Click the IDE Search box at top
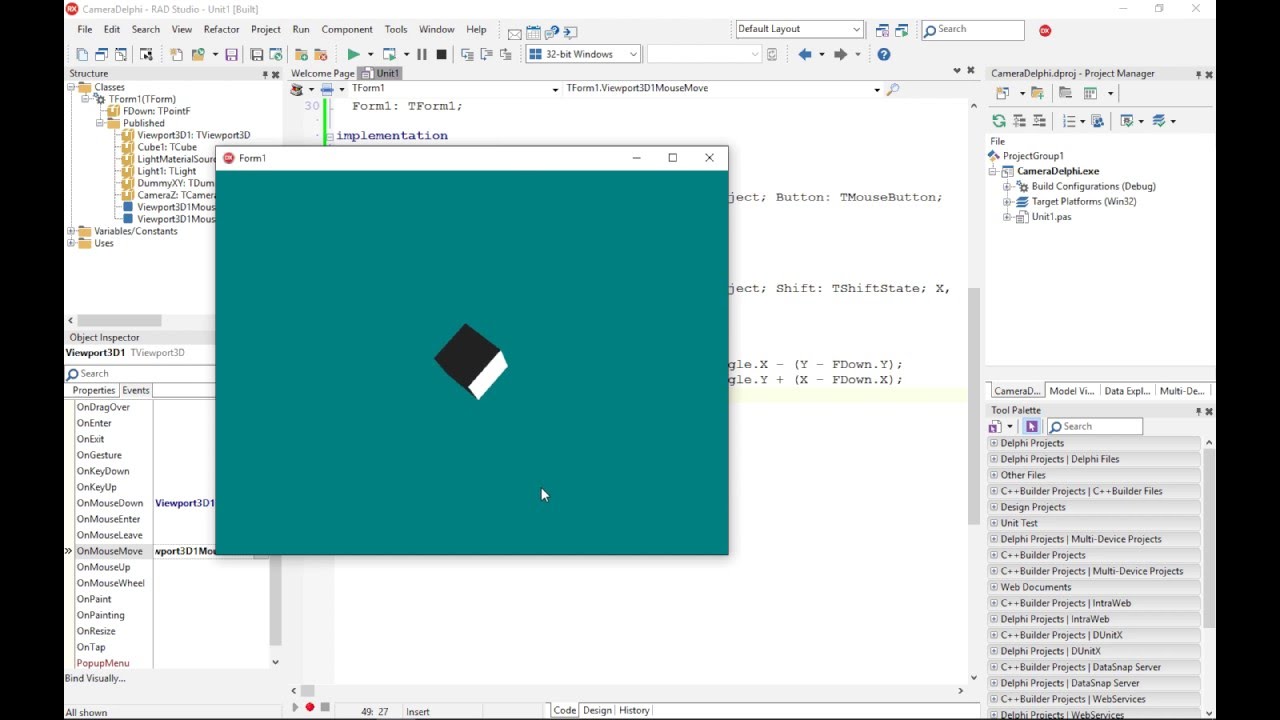Screen dimensions: 1280x720 pos(973,30)
